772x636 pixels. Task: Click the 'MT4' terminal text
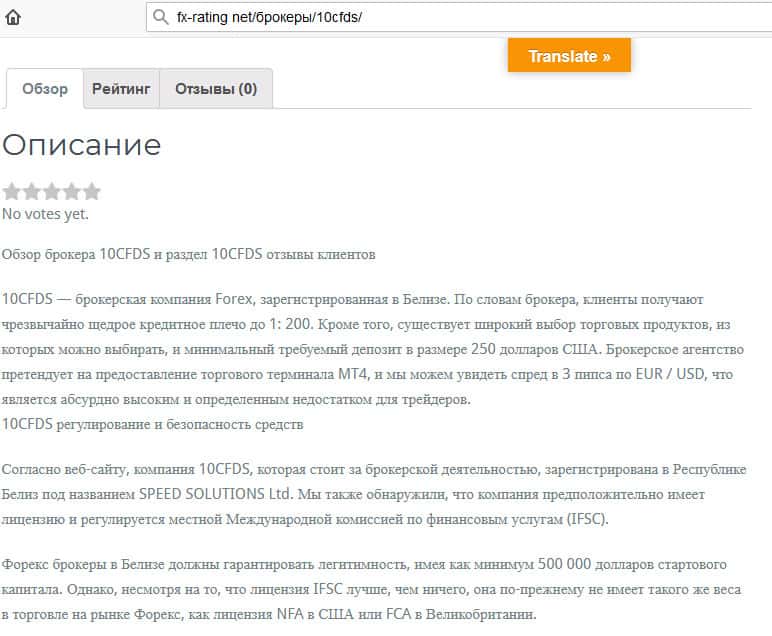pyautogui.click(x=353, y=374)
